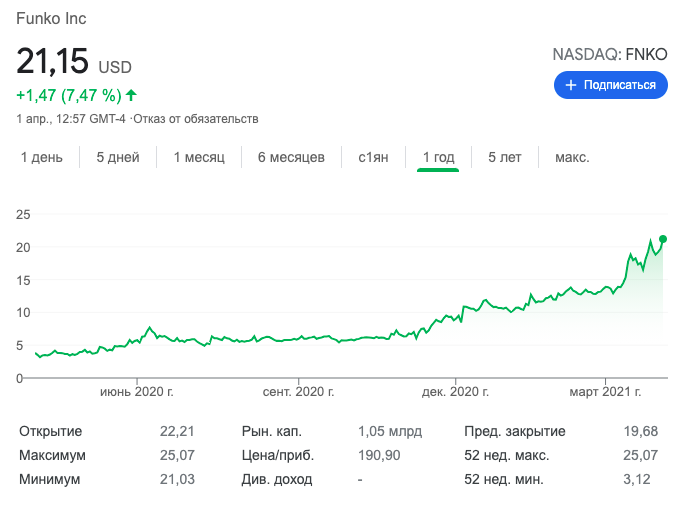Click the "дек. 2020 г." axis label
Viewport: 700px width, 513px height.
pos(453,392)
